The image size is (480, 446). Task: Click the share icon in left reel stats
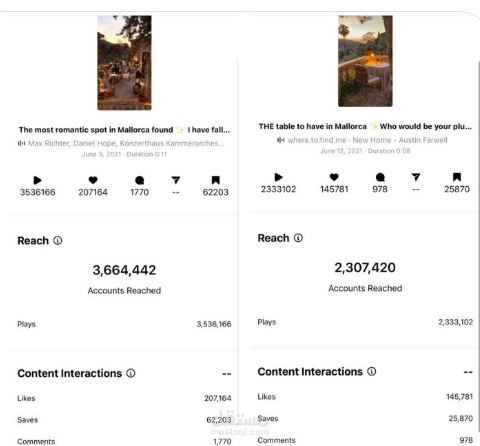coord(176,180)
